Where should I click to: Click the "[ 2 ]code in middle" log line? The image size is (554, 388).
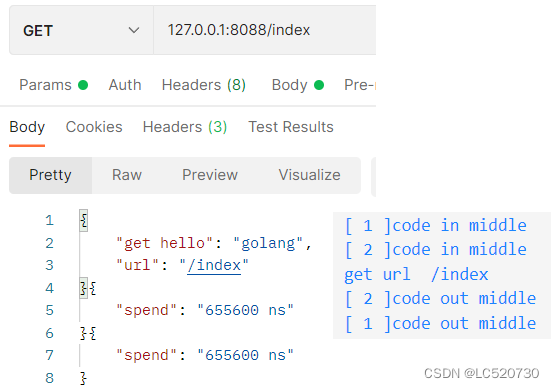(435, 250)
